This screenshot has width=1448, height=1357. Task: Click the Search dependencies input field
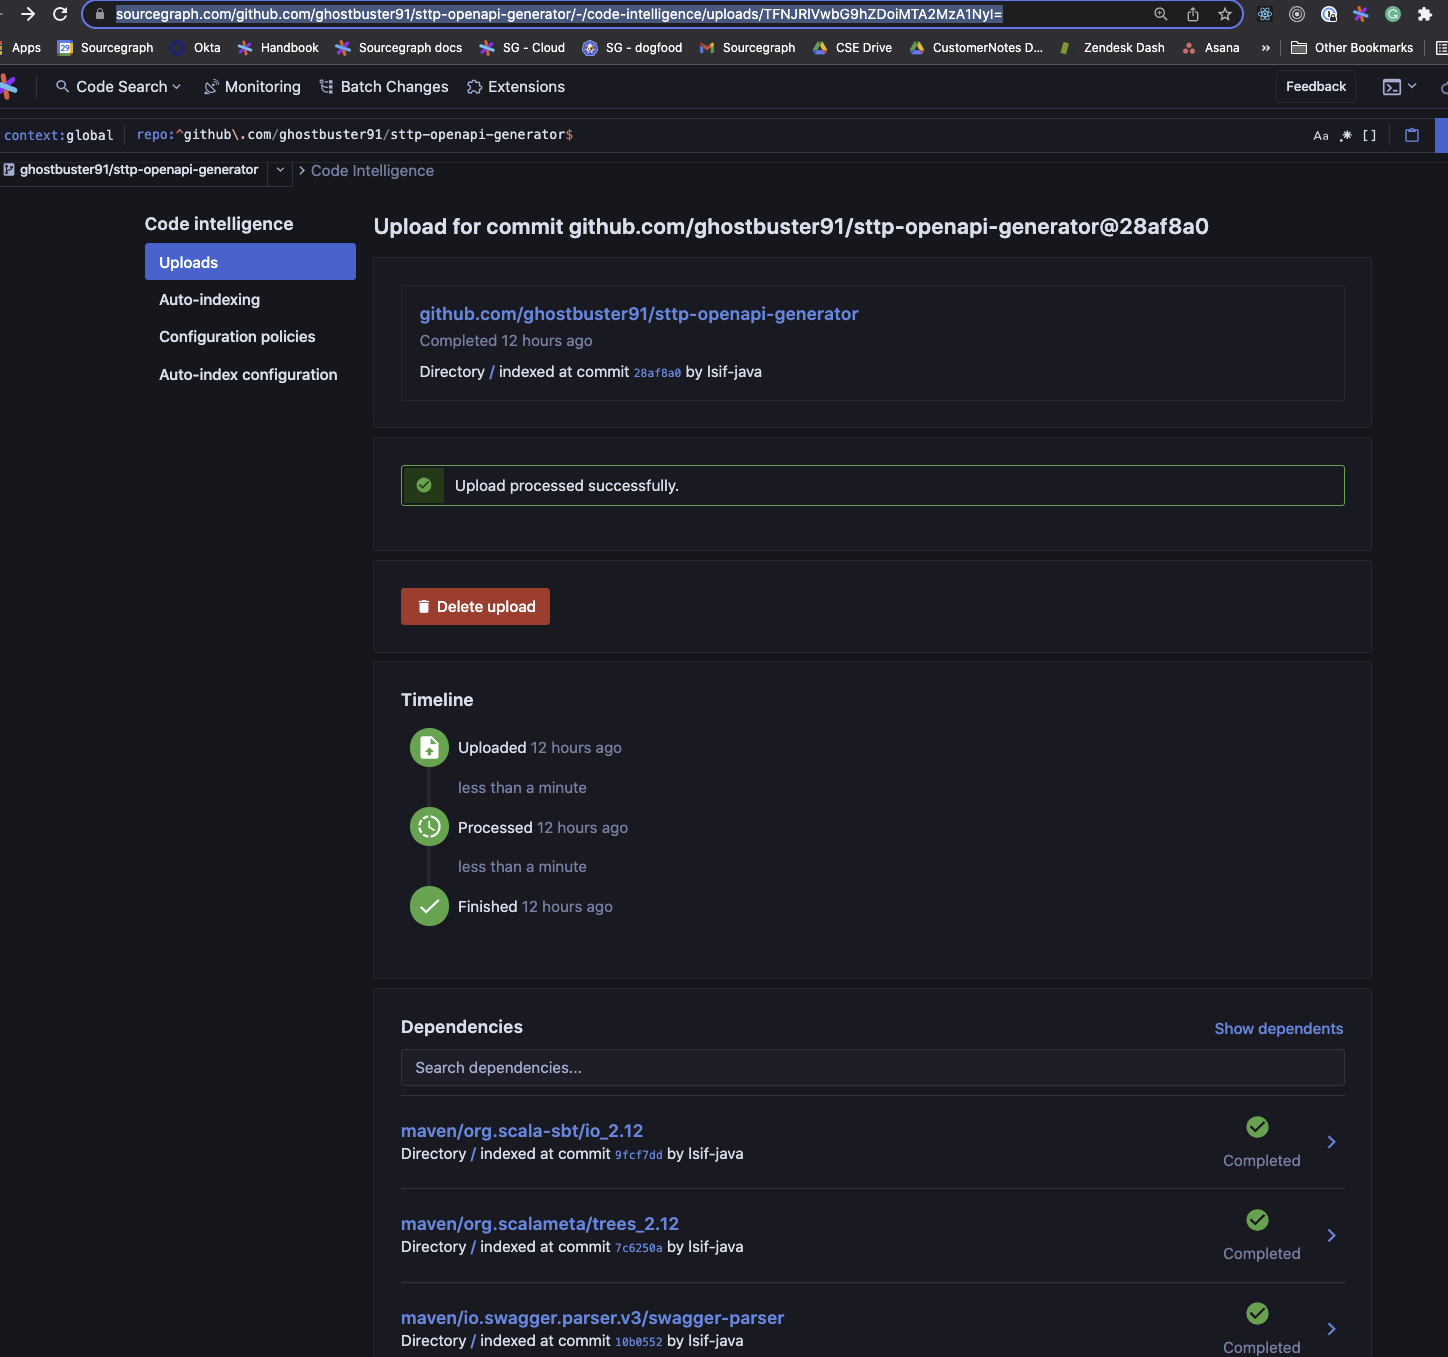(x=872, y=1068)
